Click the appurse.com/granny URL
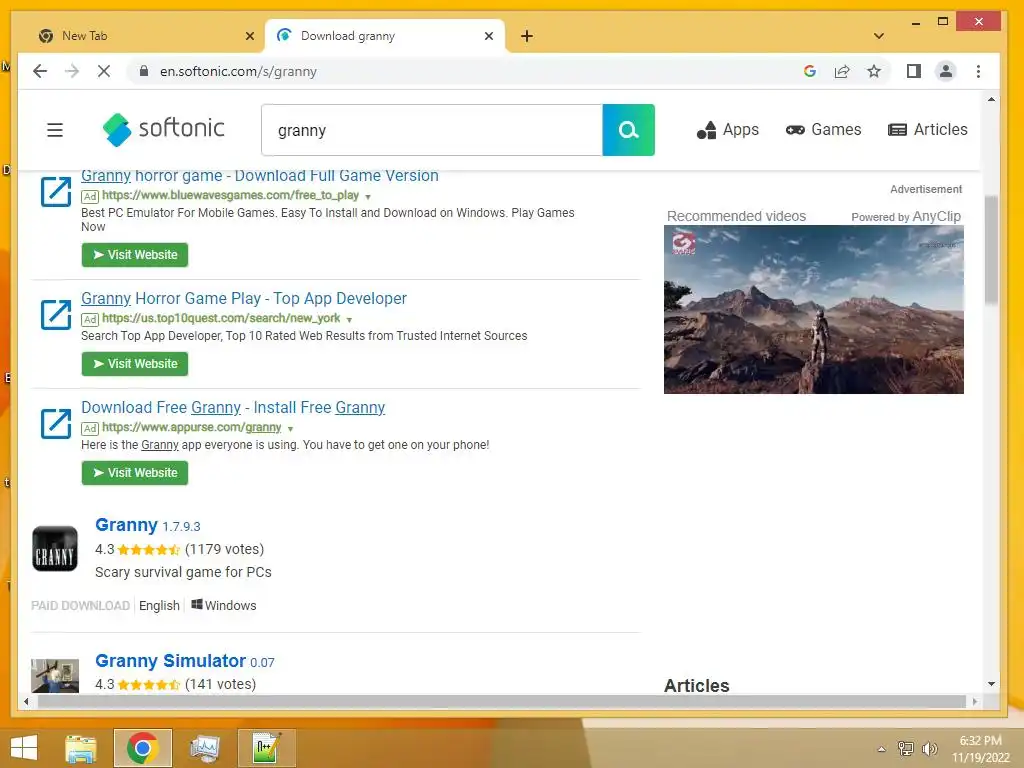Image resolution: width=1024 pixels, height=768 pixels. click(x=191, y=427)
